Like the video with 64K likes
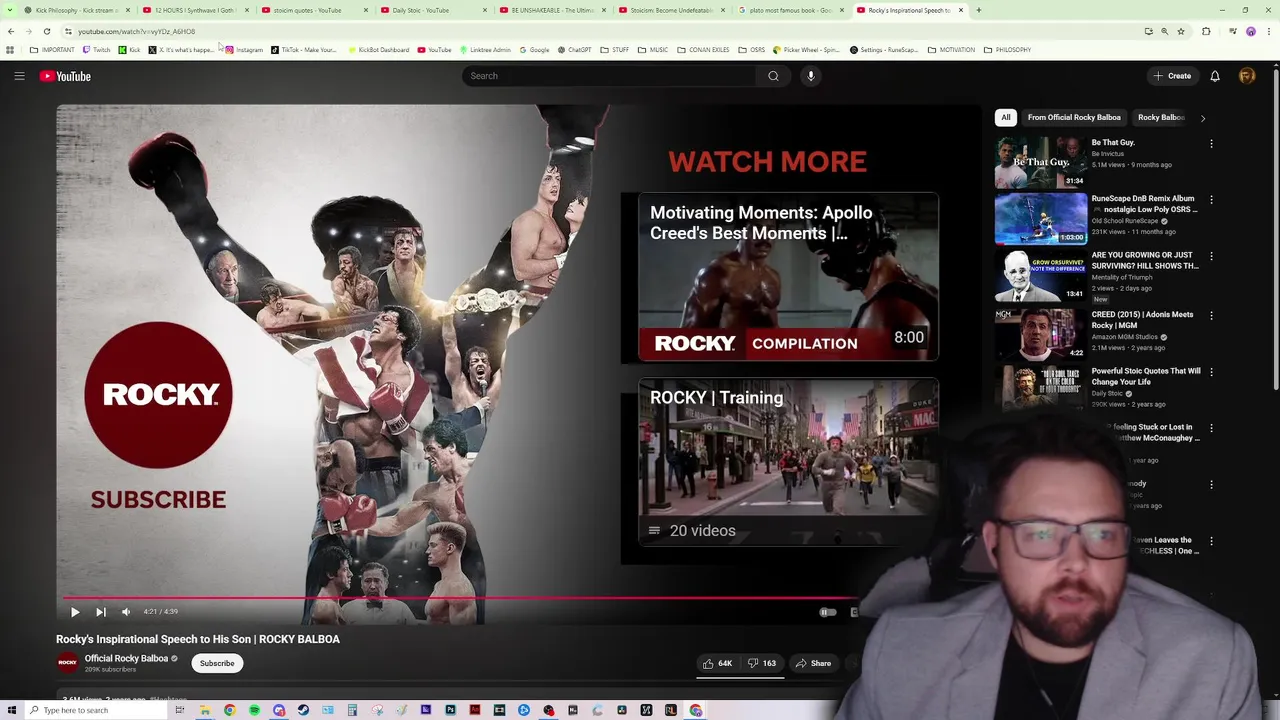 [717, 663]
